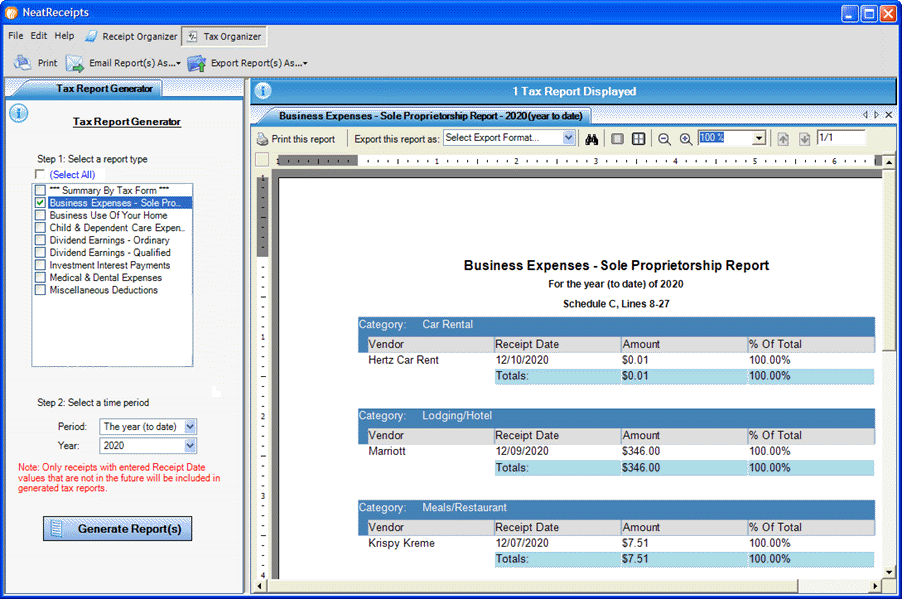
Task: Enable Dividend Earnings - Ordinary report
Action: point(40,240)
